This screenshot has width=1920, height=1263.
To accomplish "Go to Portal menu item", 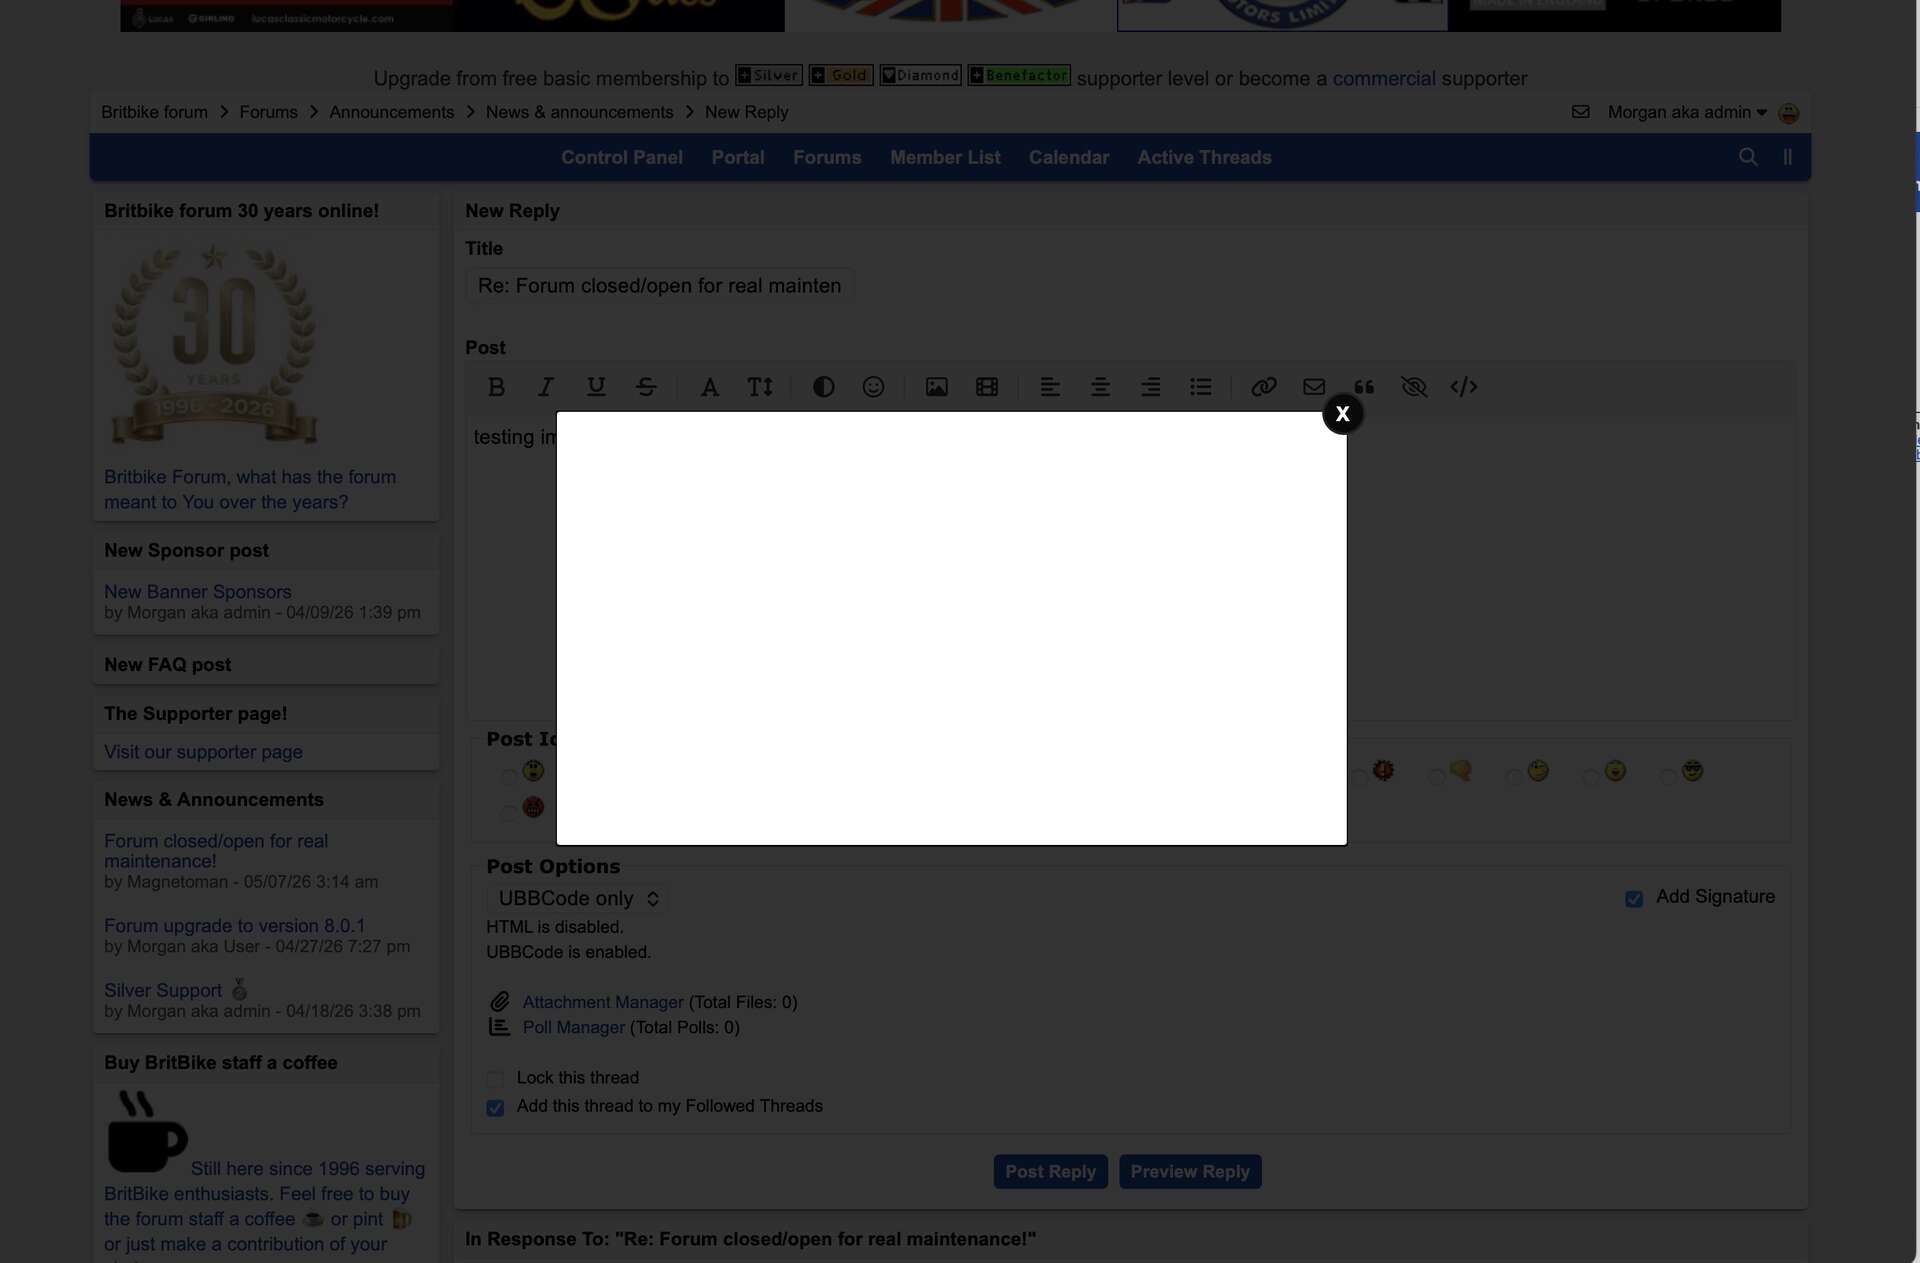I will click(x=738, y=157).
